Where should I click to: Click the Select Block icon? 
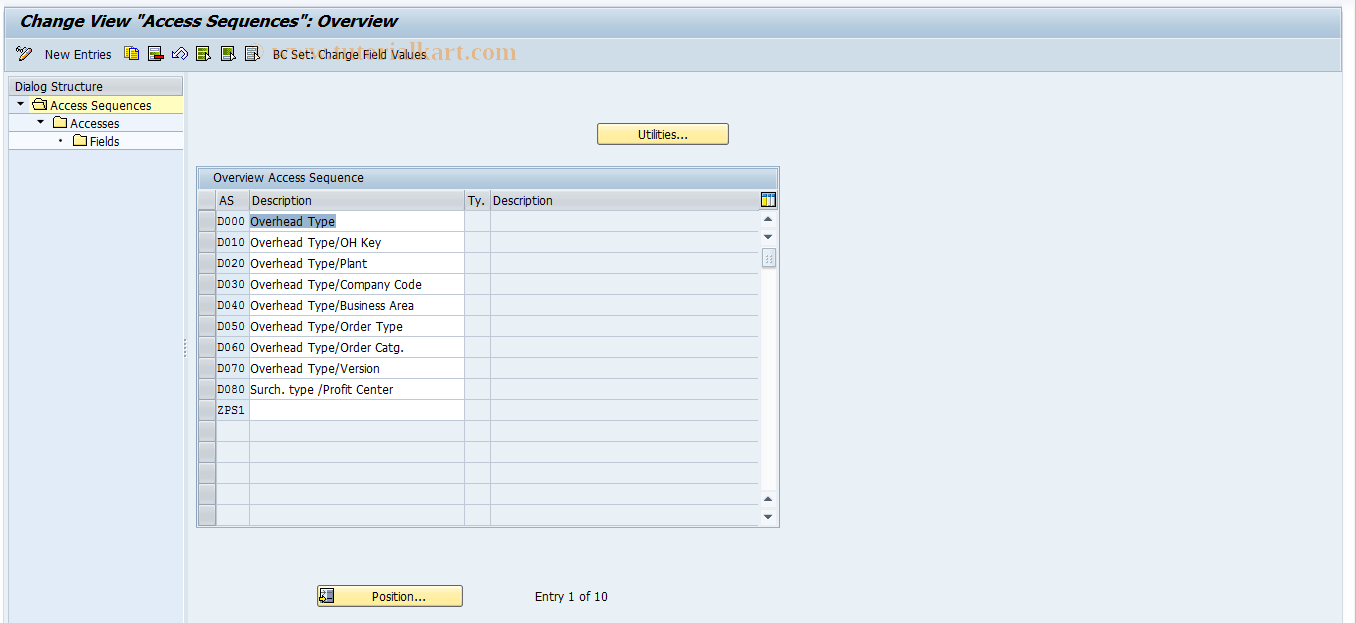228,54
